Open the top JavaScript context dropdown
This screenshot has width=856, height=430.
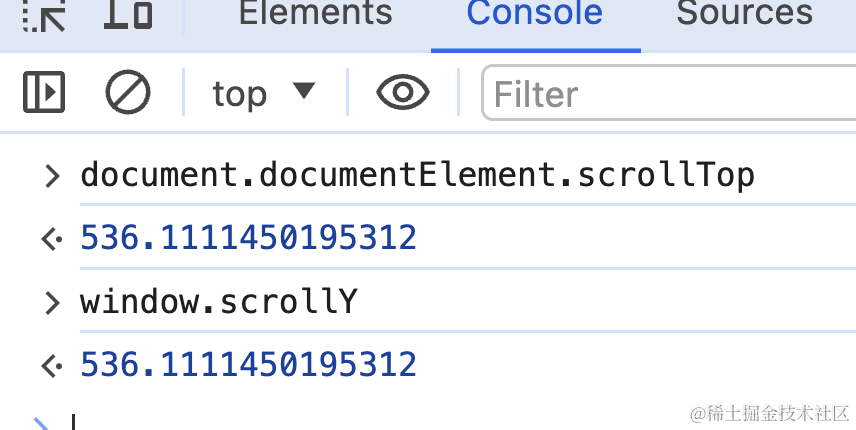(x=263, y=93)
